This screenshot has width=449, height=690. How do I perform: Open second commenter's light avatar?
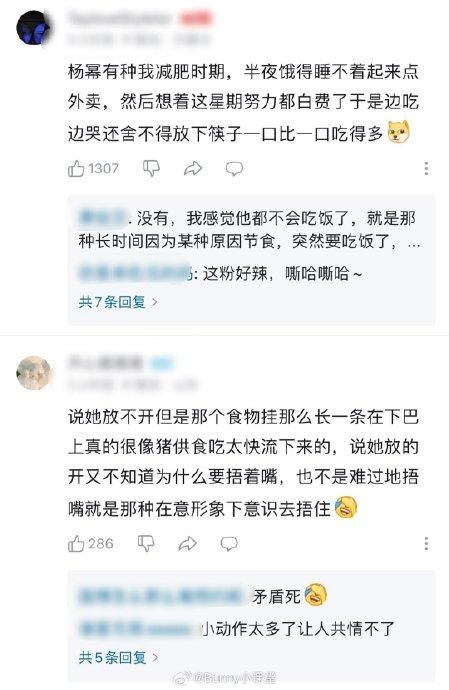tap(33, 373)
